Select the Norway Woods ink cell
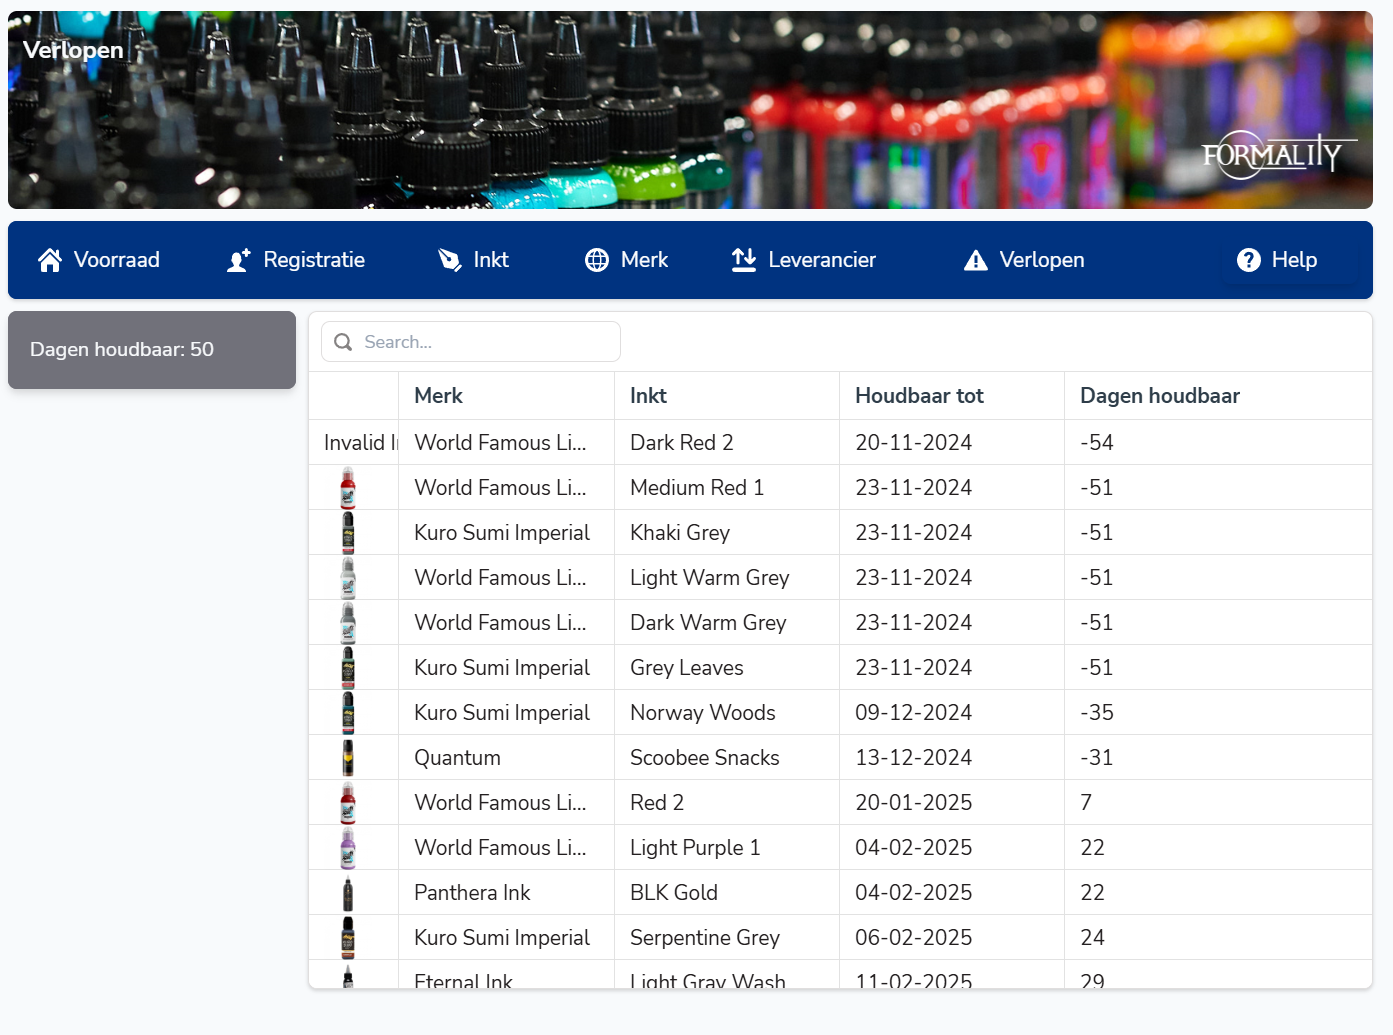 pos(727,713)
